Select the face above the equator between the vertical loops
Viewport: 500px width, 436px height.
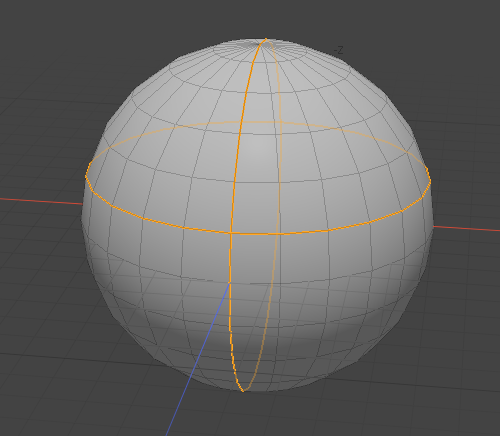point(256,207)
